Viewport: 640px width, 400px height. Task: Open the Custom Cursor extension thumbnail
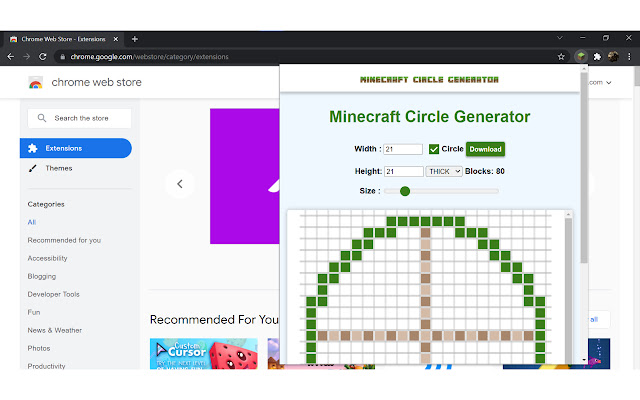[x=204, y=353]
